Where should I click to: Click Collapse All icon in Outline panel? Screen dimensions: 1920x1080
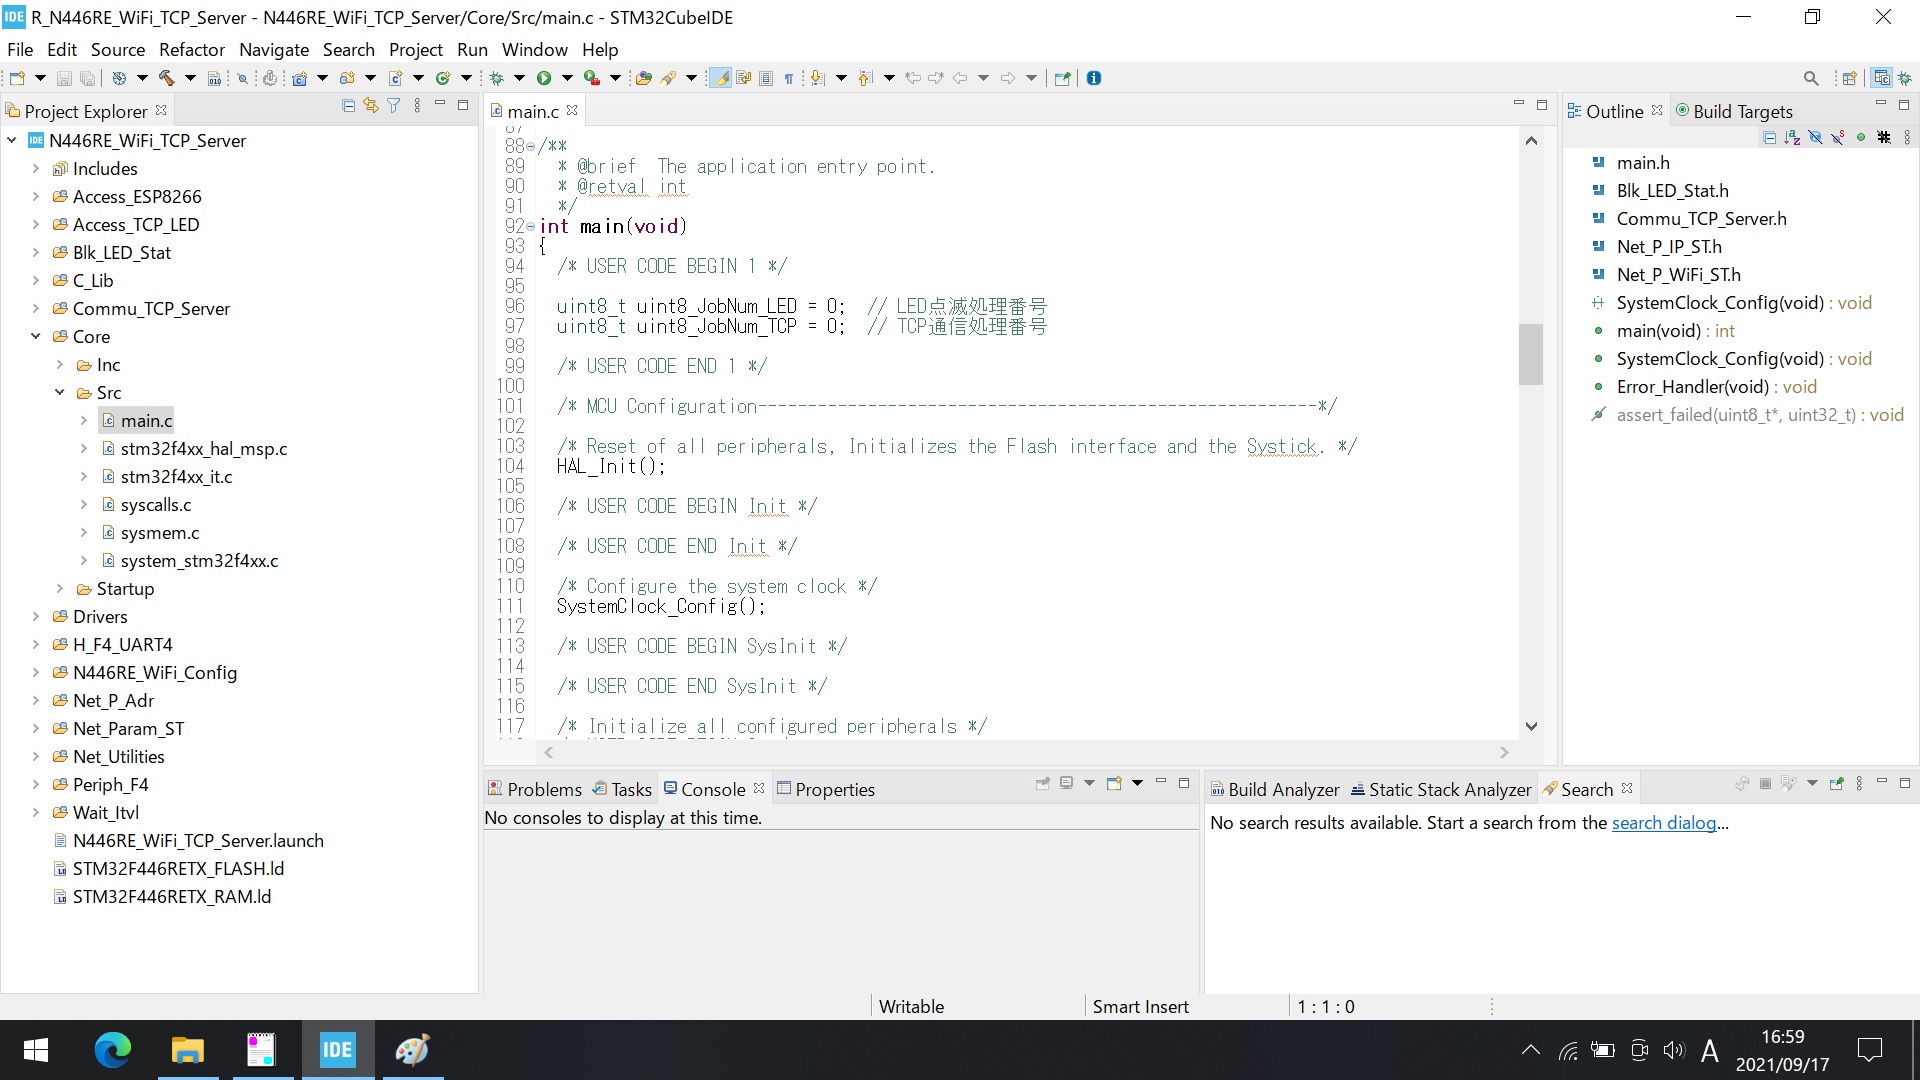coord(1770,138)
